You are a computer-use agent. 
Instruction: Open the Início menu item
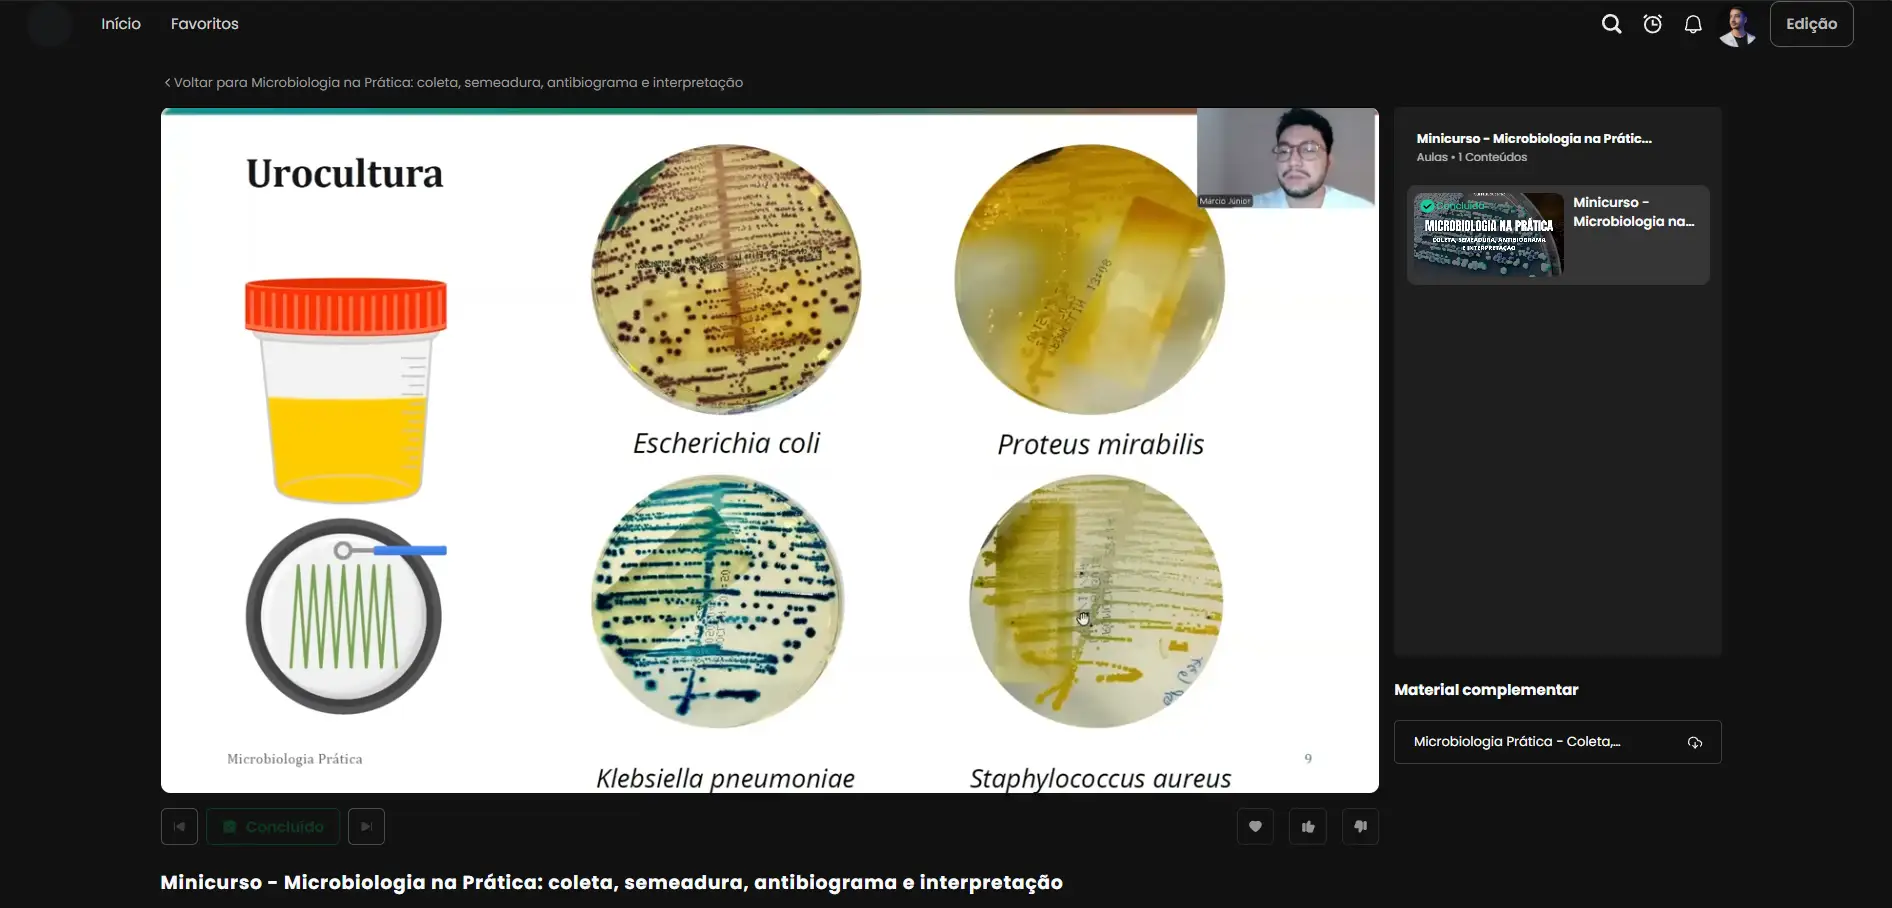121,24
